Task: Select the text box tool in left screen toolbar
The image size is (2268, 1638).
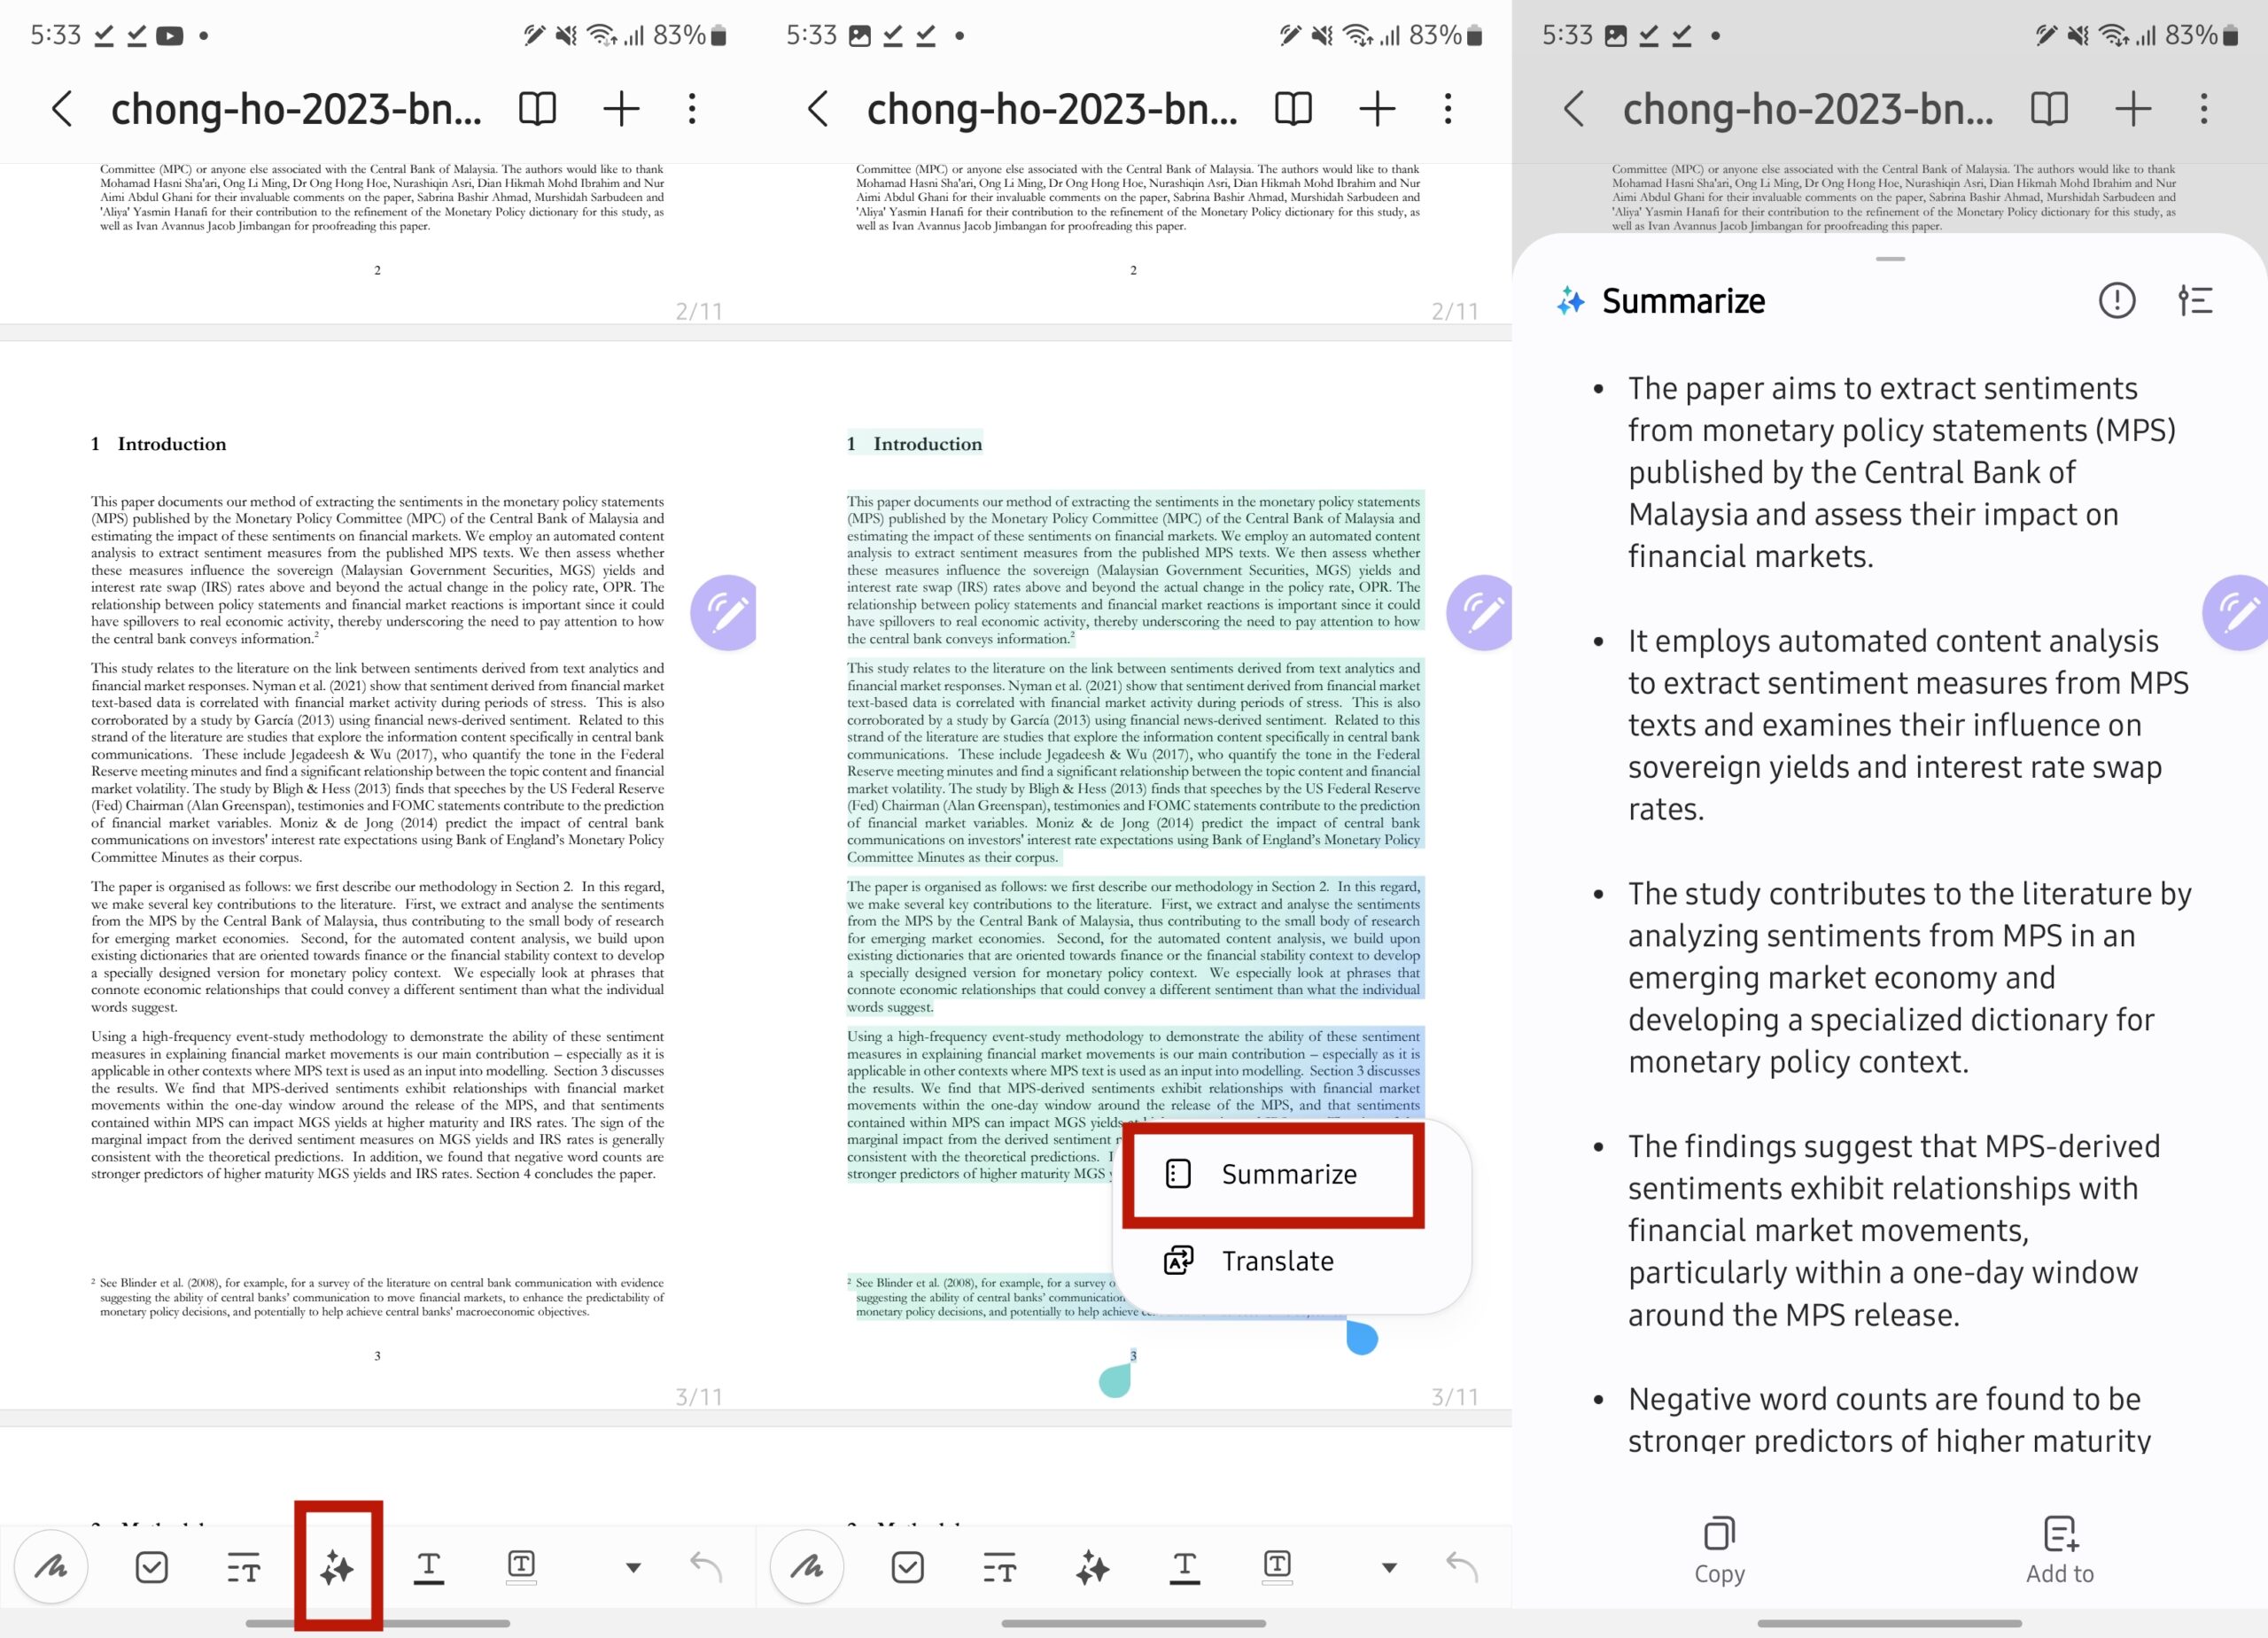Action: coord(521,1566)
